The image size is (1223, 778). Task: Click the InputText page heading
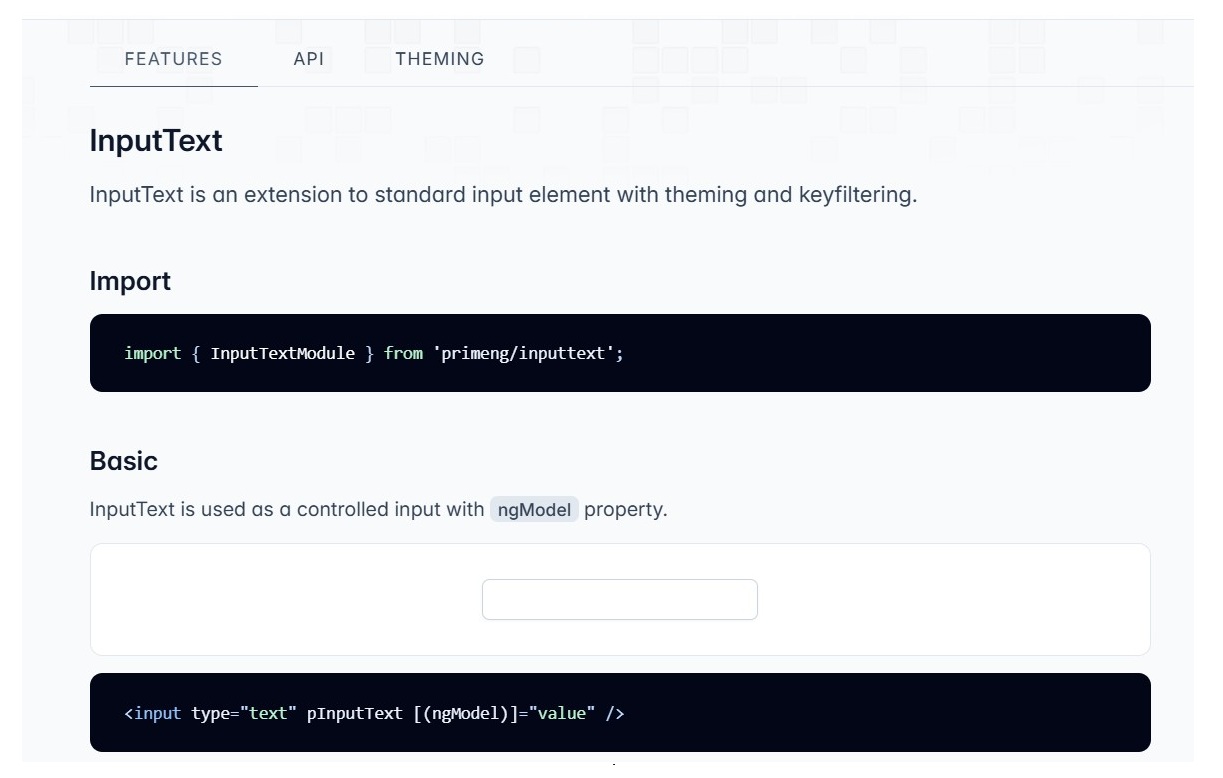(x=156, y=141)
